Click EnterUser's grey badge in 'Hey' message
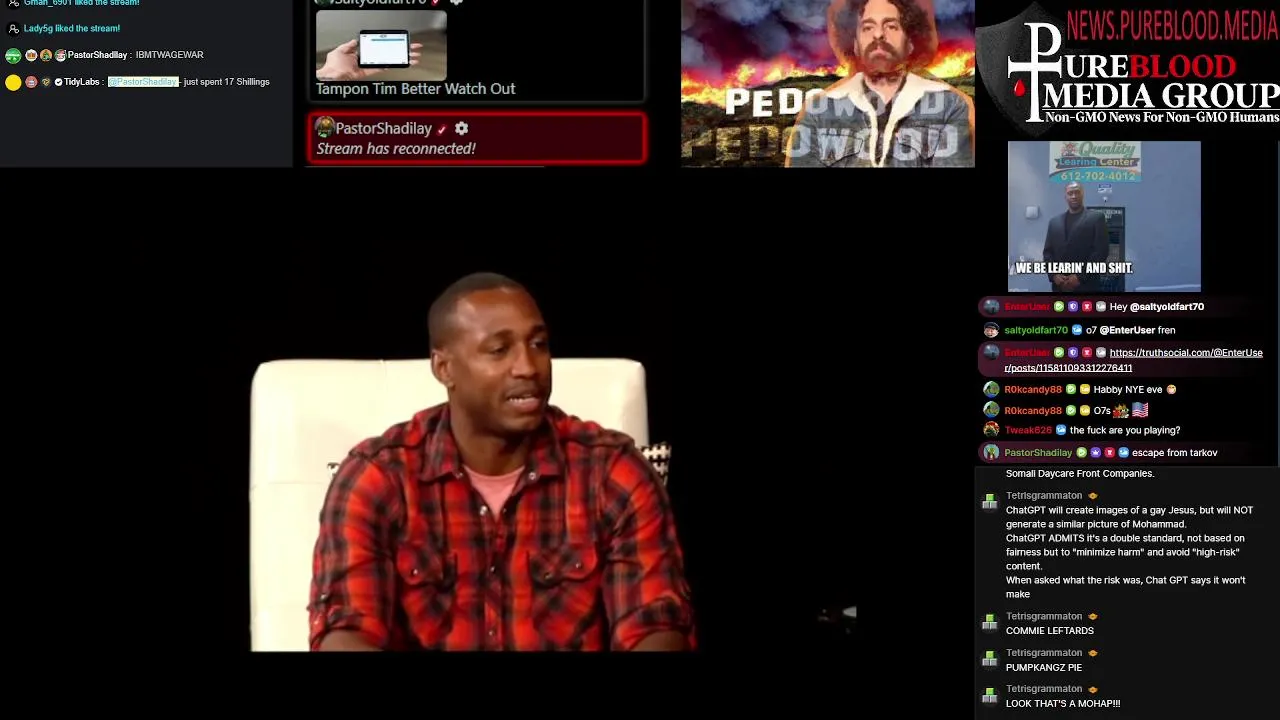The width and height of the screenshot is (1280, 720). [x=1101, y=307]
